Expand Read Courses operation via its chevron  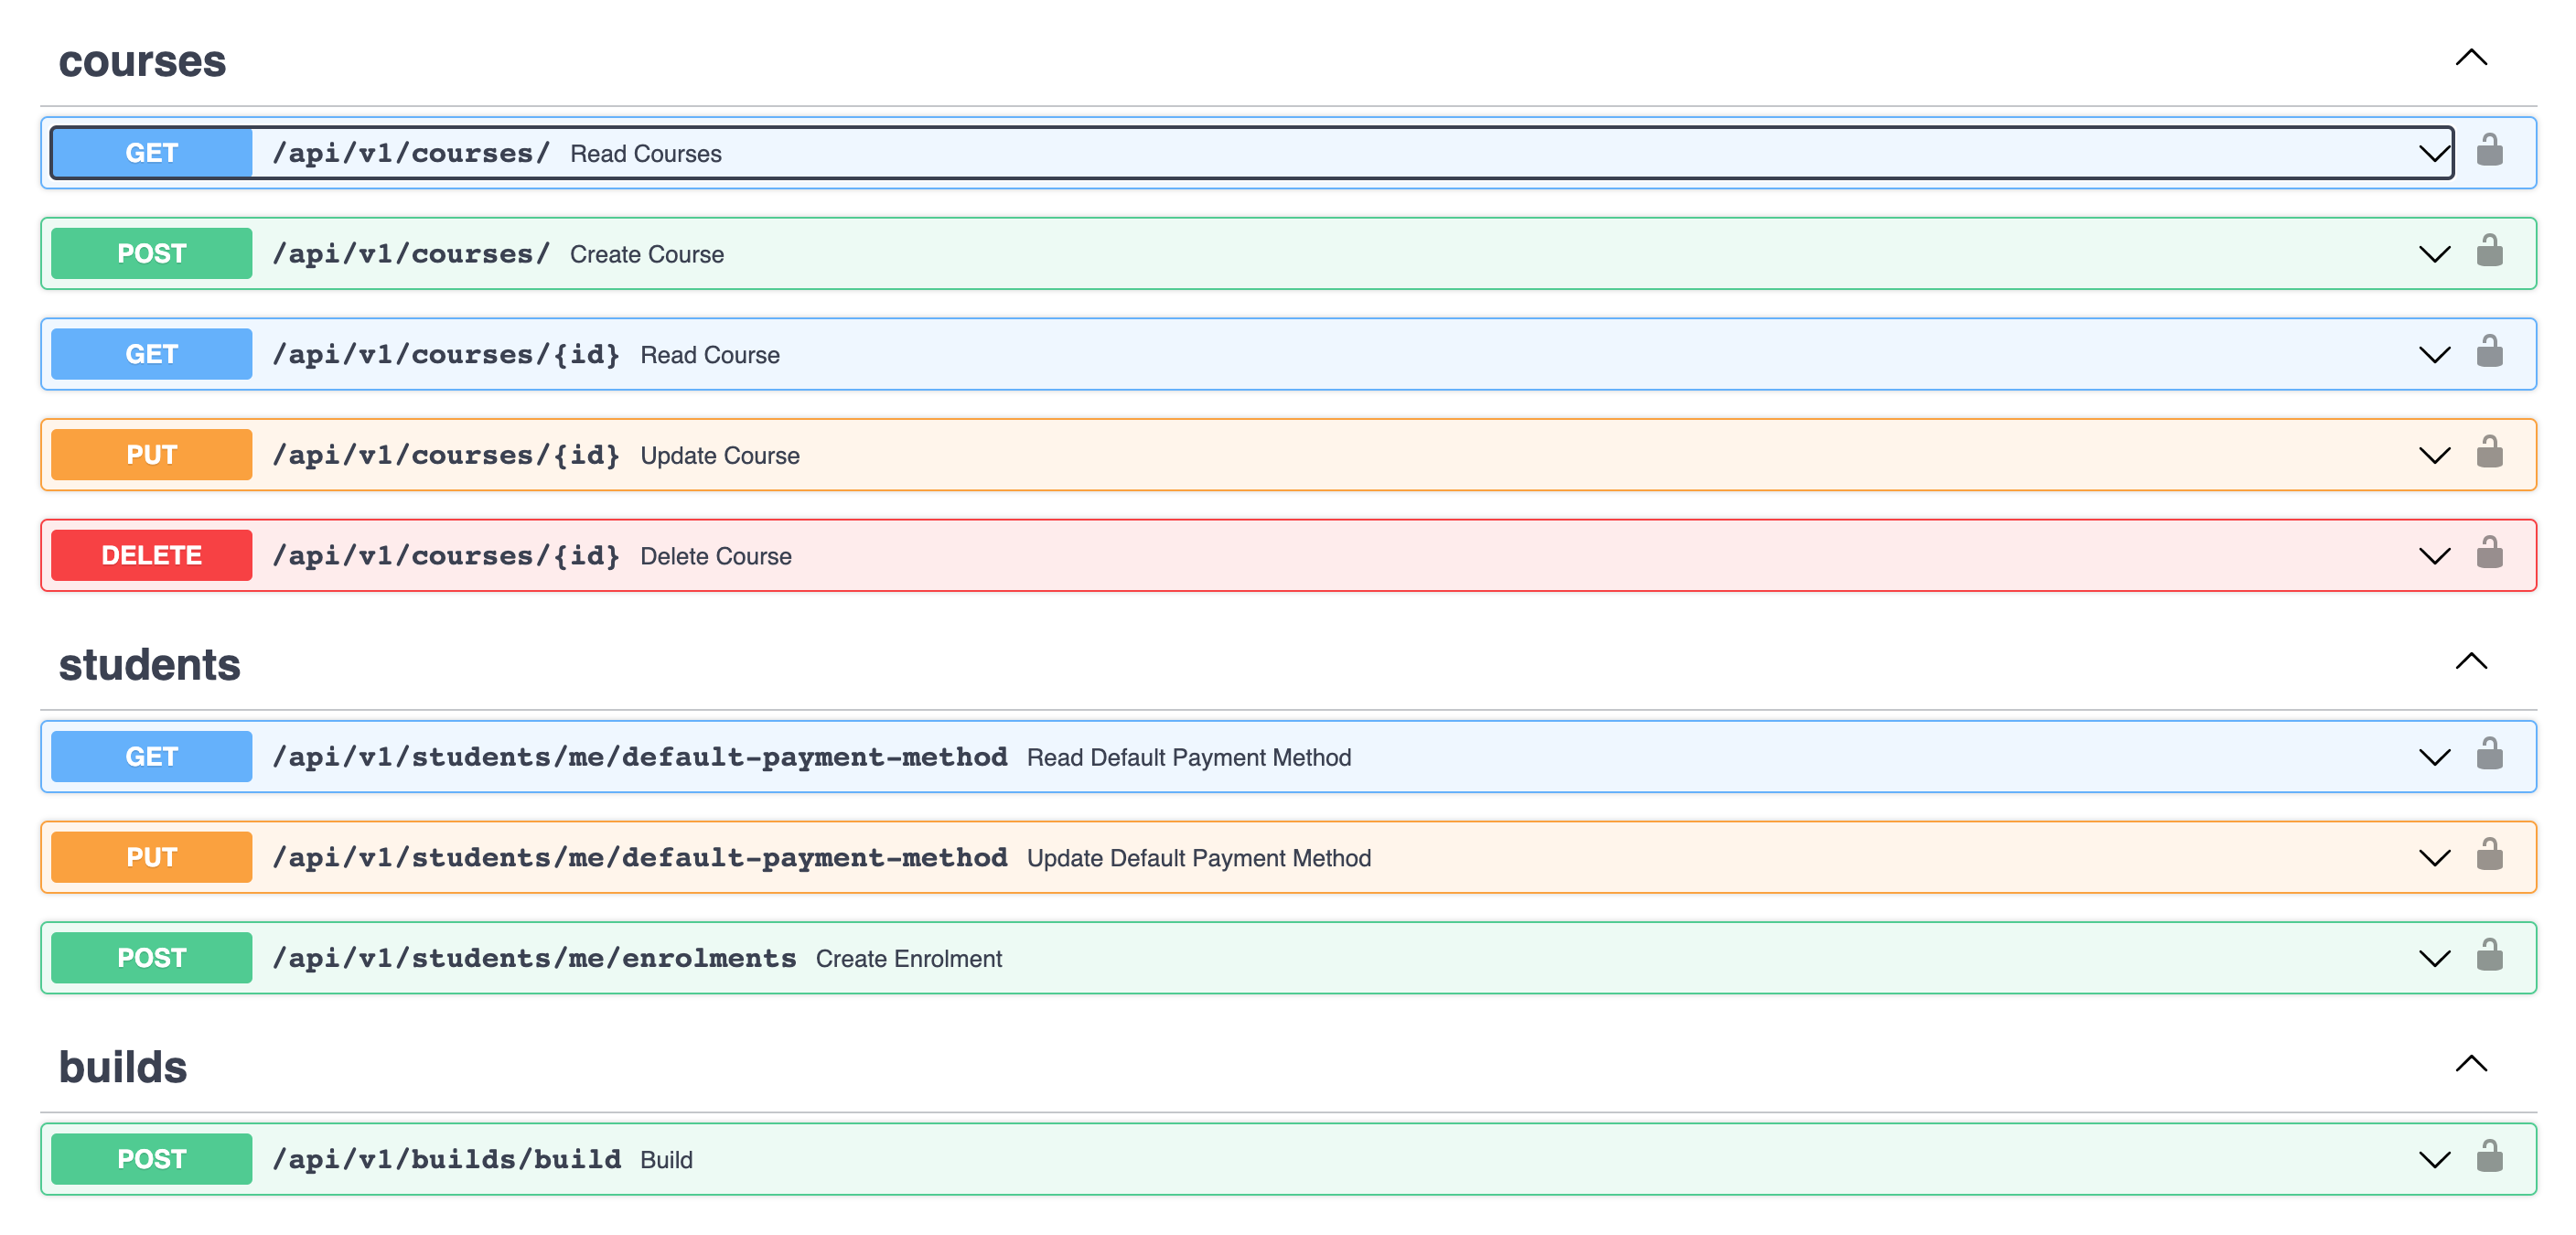[x=2433, y=154]
